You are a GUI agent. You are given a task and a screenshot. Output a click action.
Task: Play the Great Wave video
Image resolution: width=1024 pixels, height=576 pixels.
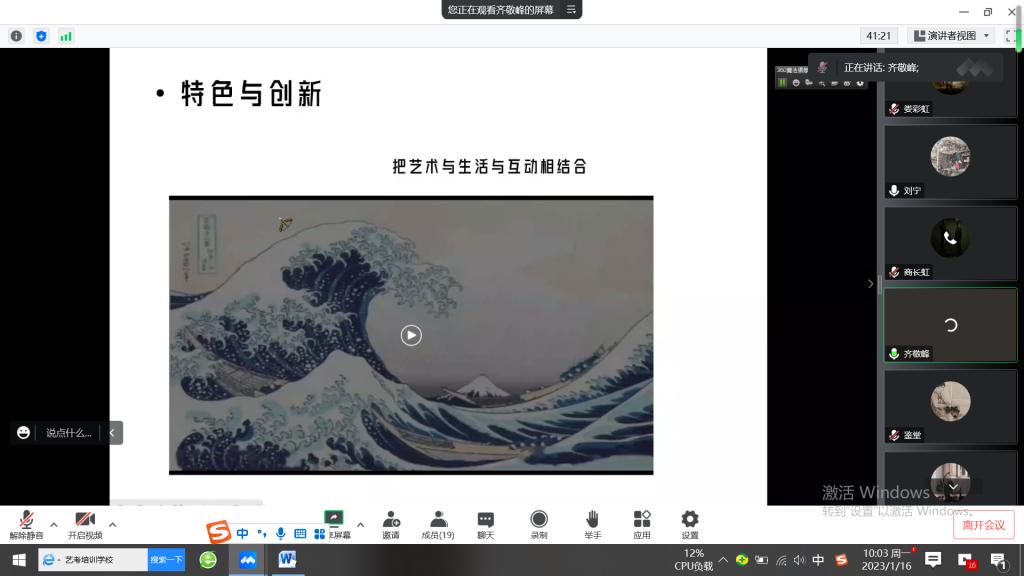(x=411, y=335)
